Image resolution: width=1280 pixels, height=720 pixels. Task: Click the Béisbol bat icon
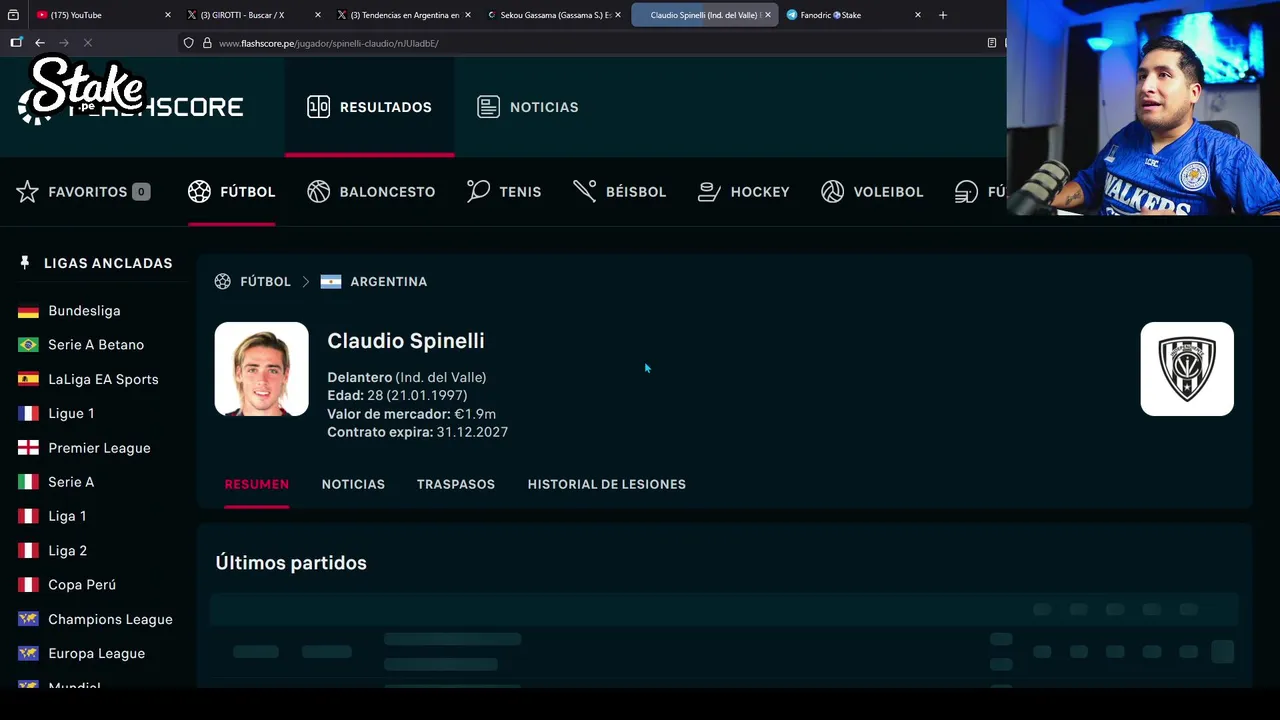[584, 191]
